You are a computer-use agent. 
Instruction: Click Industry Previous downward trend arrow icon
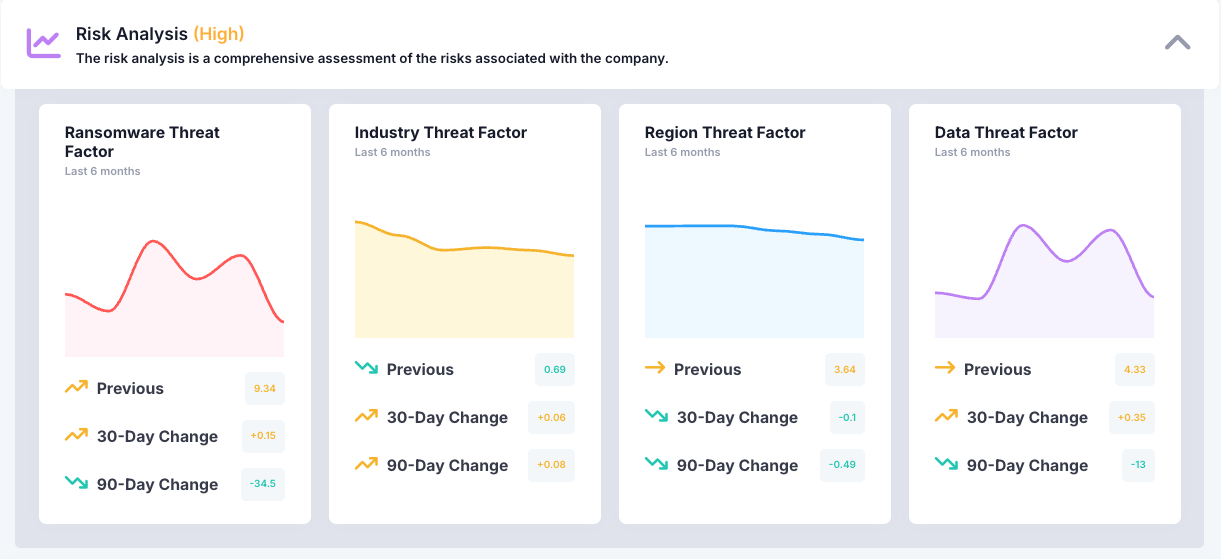tap(366, 369)
